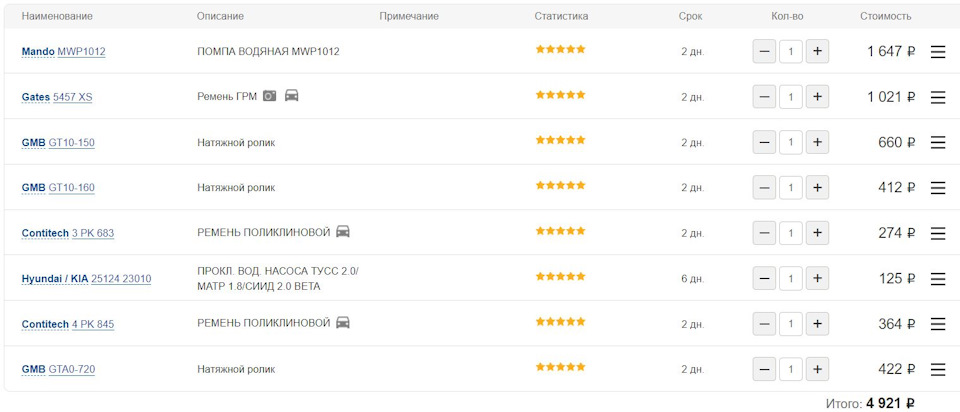This screenshot has height=412, width=960.
Task: Open Mando MWP1012 part link
Action: [x=81, y=51]
